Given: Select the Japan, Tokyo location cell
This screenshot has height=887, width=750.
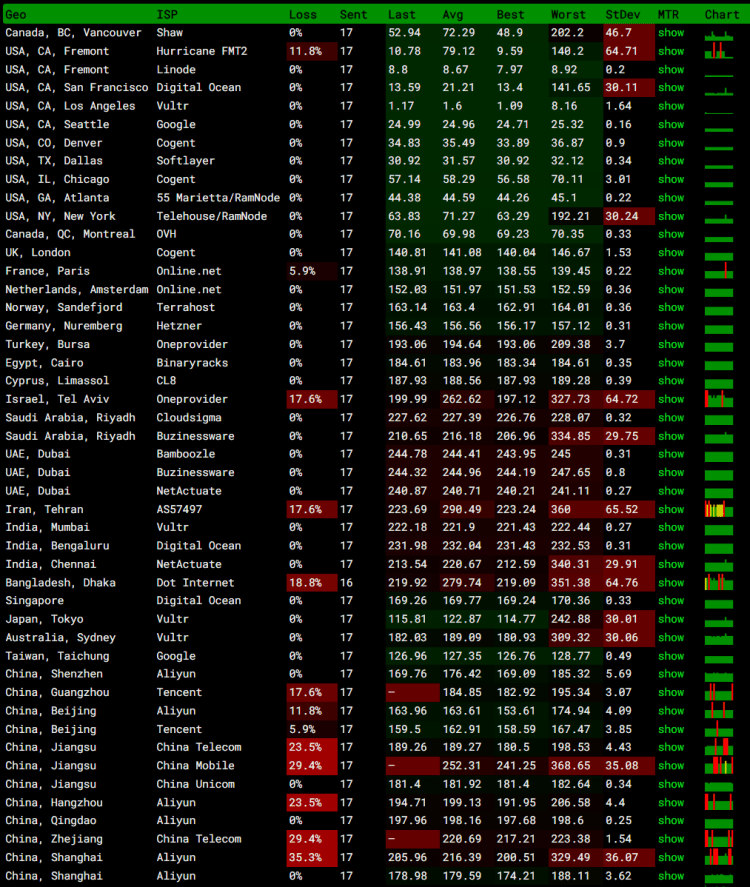Looking at the screenshot, I should point(43,619).
